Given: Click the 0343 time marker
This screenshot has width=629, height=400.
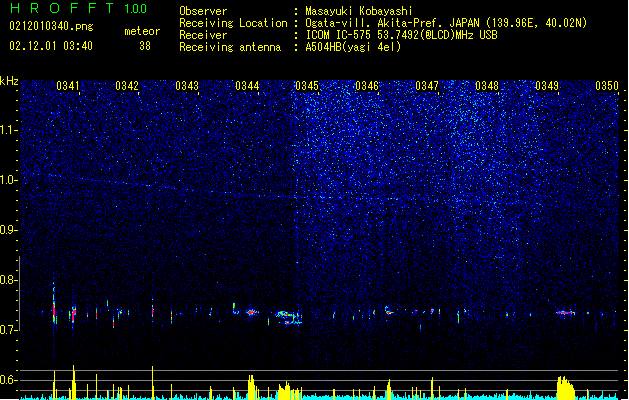Looking at the screenshot, I should tap(187, 86).
